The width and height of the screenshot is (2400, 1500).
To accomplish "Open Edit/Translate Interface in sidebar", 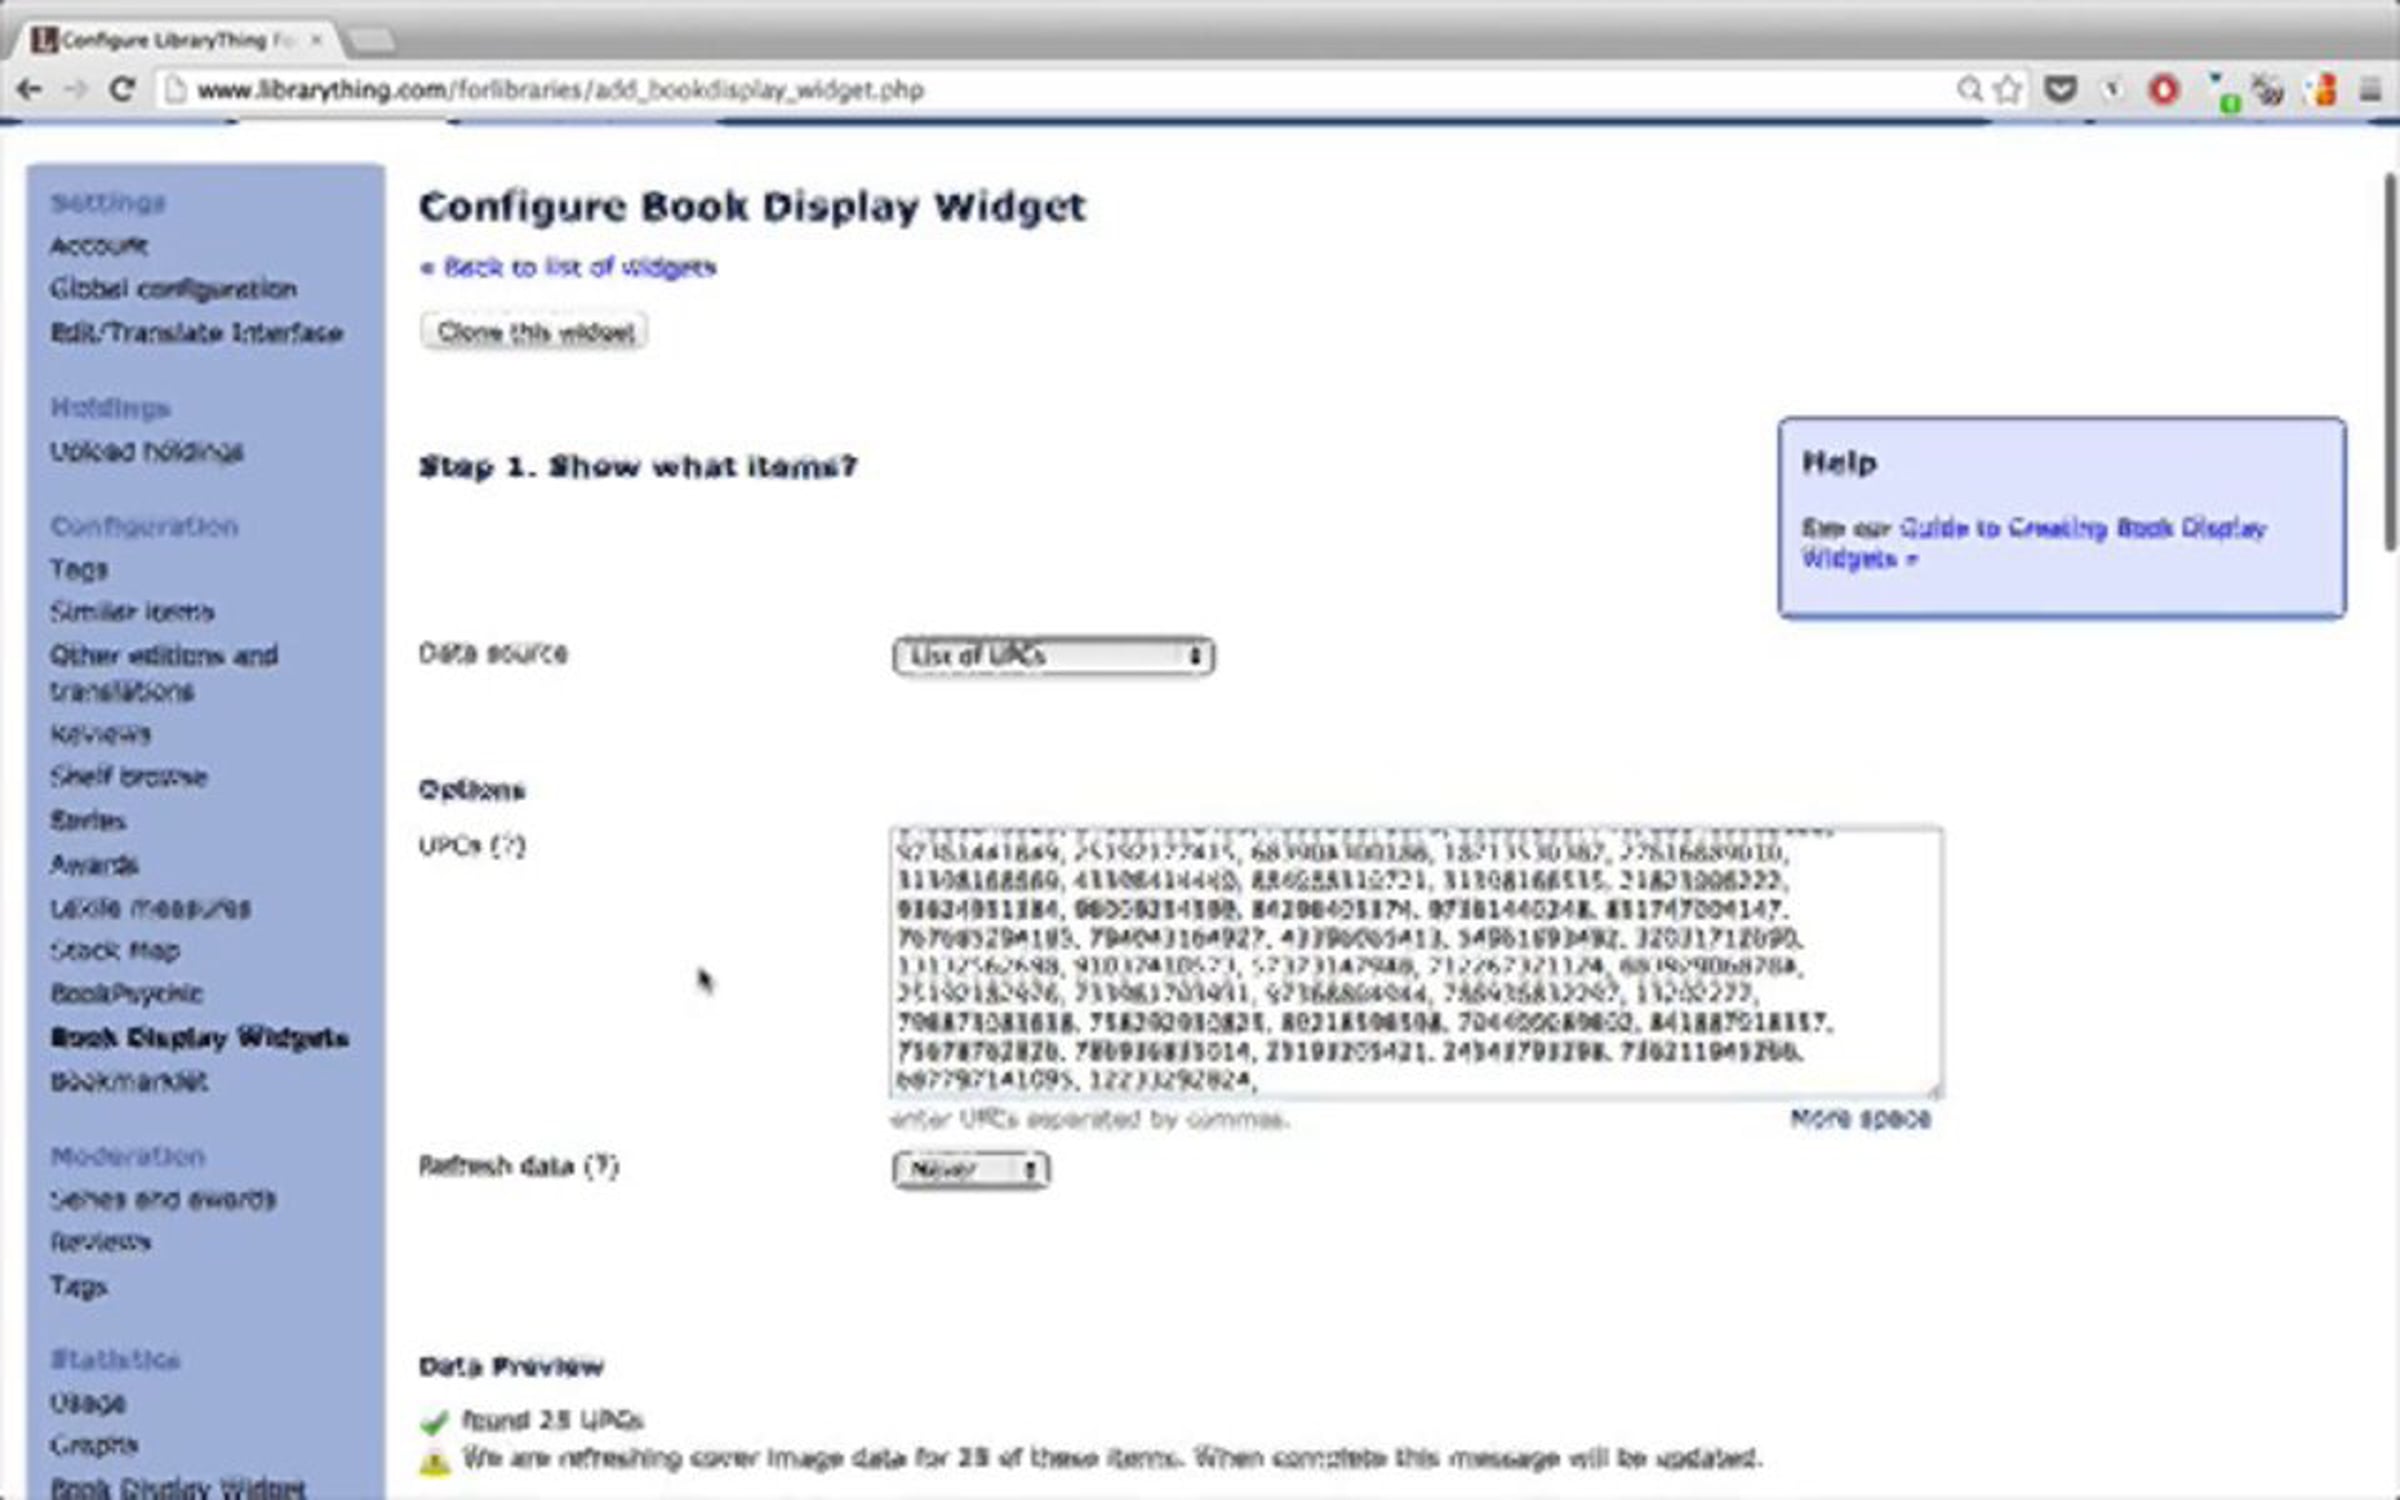I will click(x=197, y=333).
